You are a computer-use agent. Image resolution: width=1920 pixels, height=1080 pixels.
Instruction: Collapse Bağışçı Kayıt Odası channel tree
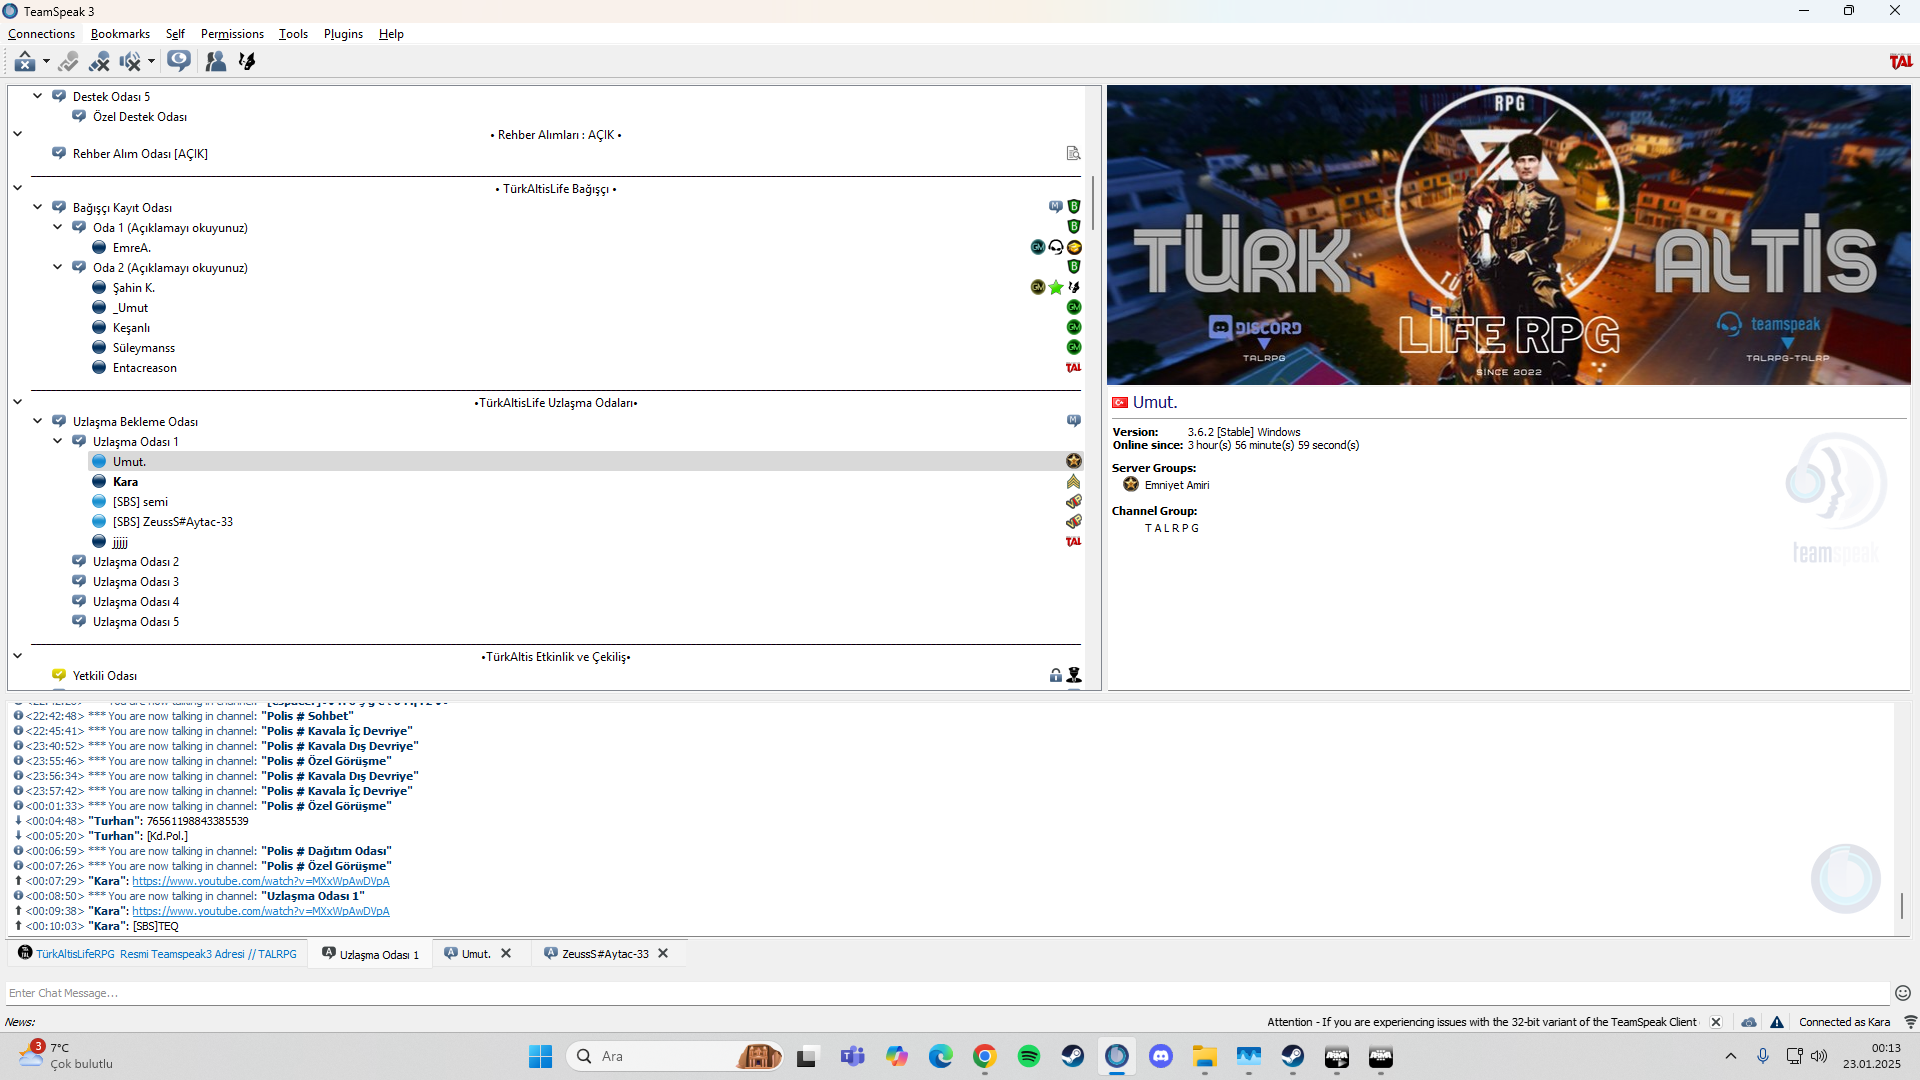click(x=37, y=207)
